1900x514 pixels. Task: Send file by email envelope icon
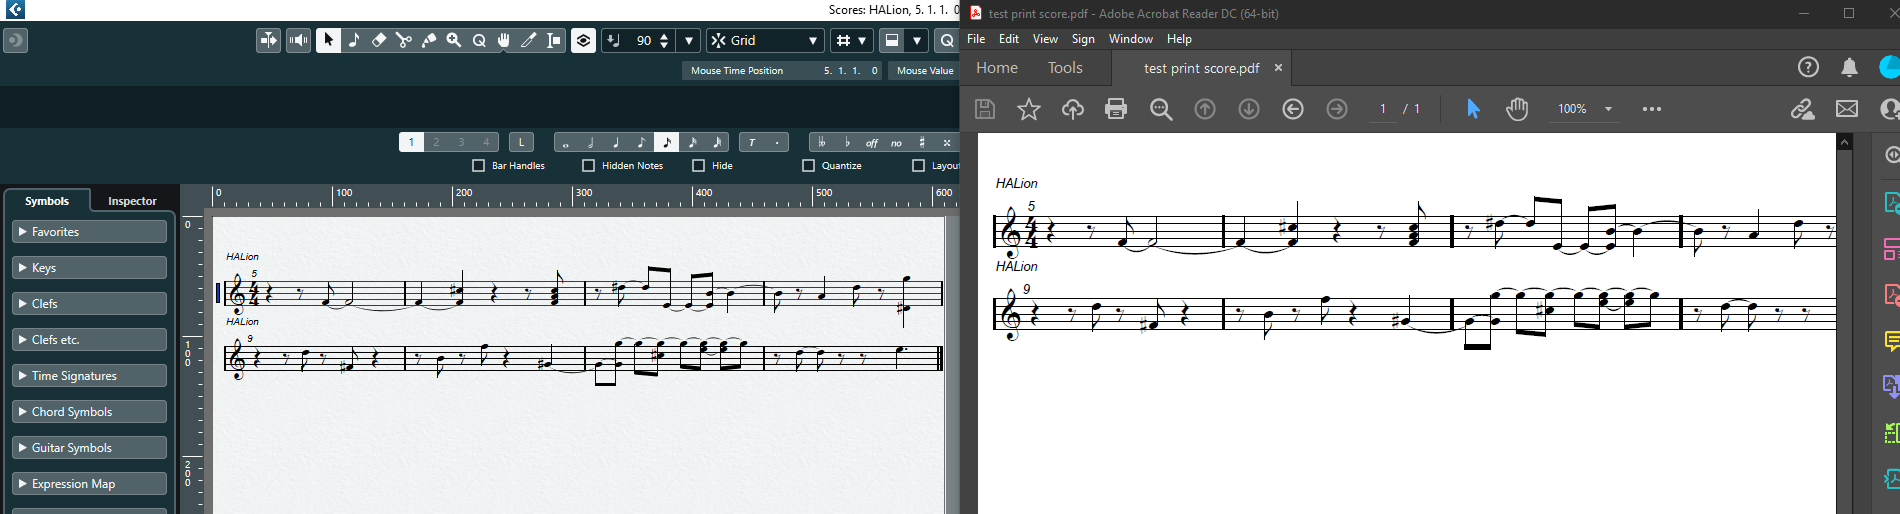[1847, 109]
